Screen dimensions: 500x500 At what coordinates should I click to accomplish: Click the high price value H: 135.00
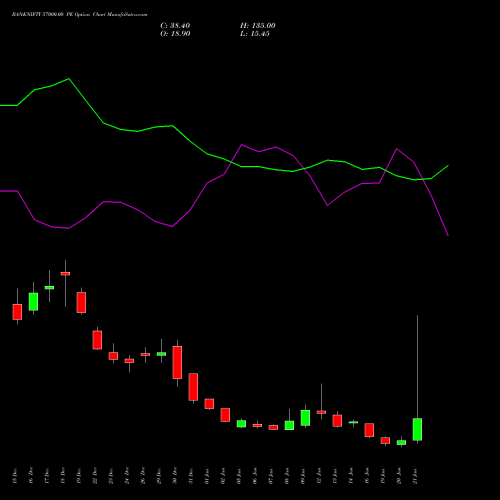[258, 26]
